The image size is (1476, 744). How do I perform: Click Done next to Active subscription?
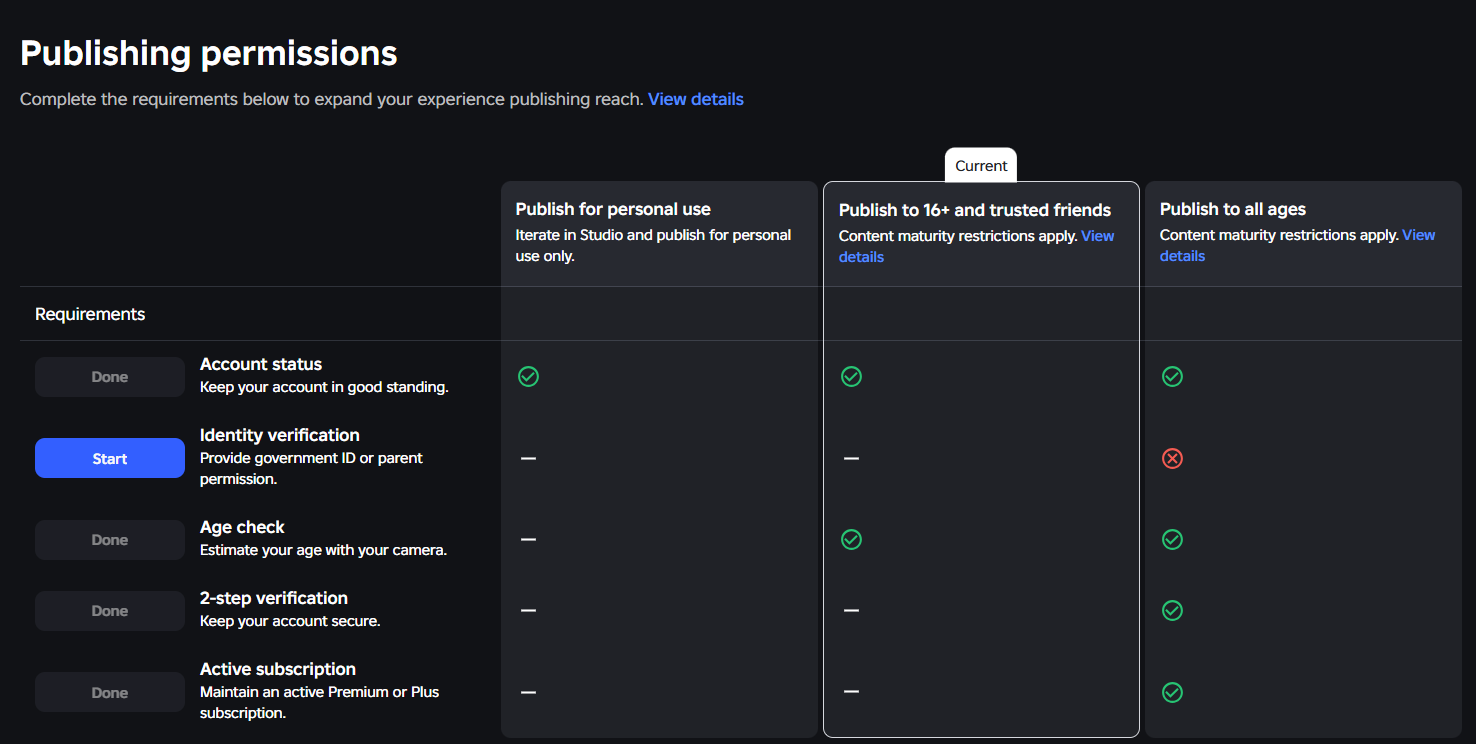point(109,691)
